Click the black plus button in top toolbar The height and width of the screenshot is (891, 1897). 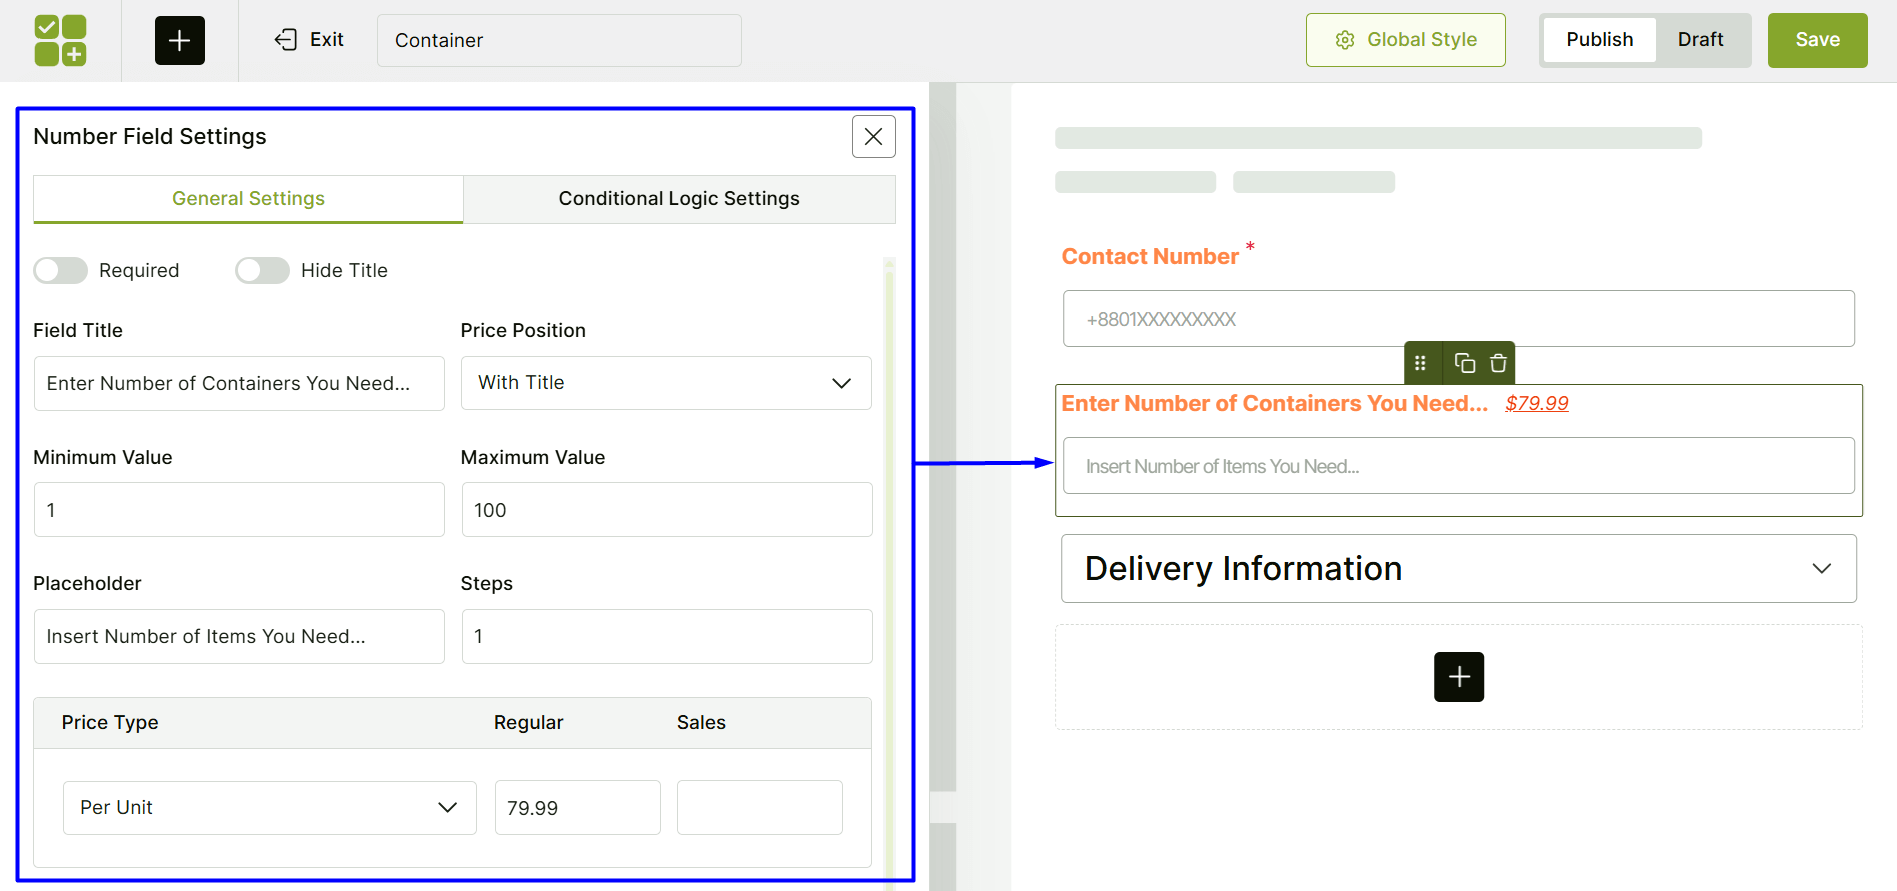click(180, 40)
